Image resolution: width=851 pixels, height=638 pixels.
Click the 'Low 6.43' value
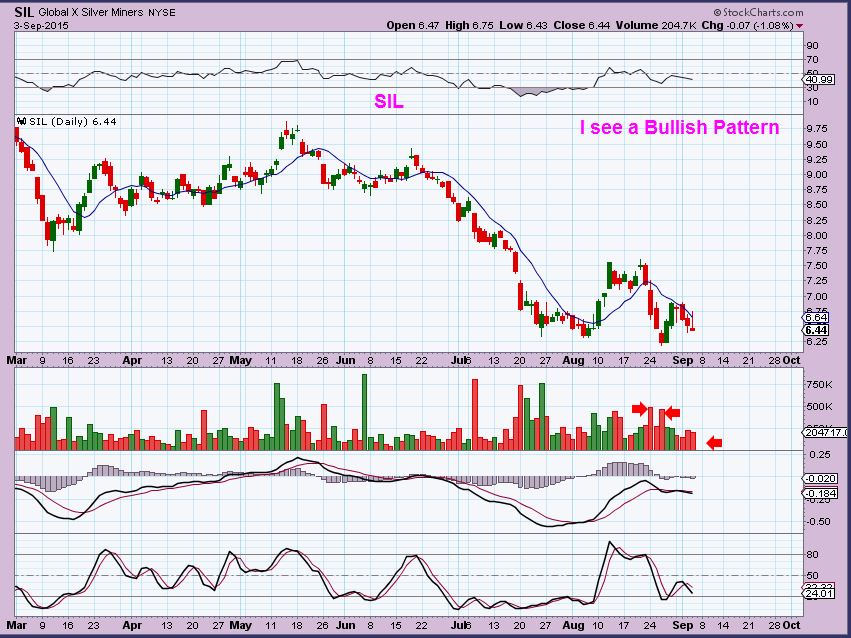[x=524, y=25]
